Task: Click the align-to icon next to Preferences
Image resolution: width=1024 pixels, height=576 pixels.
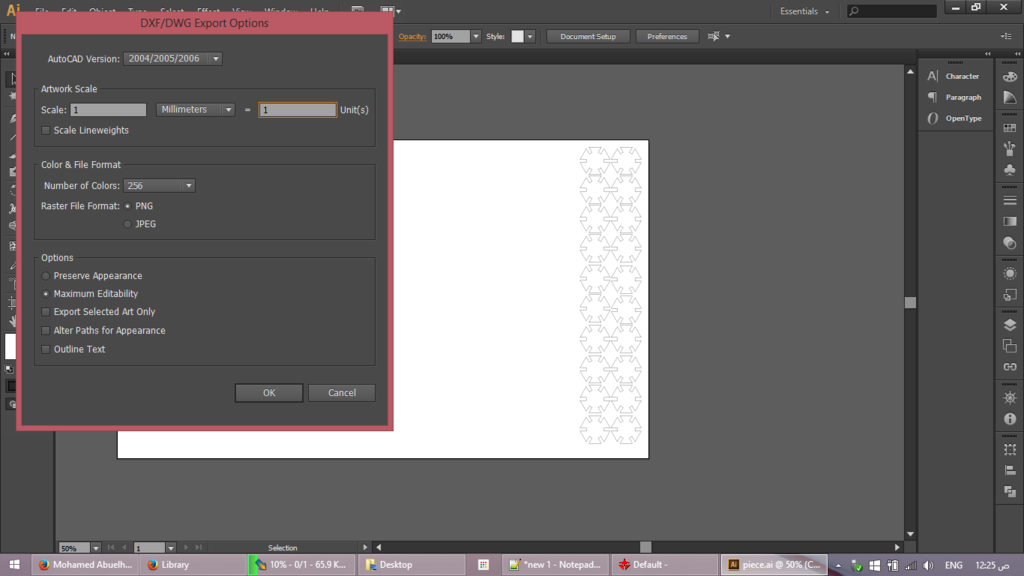Action: 714,37
